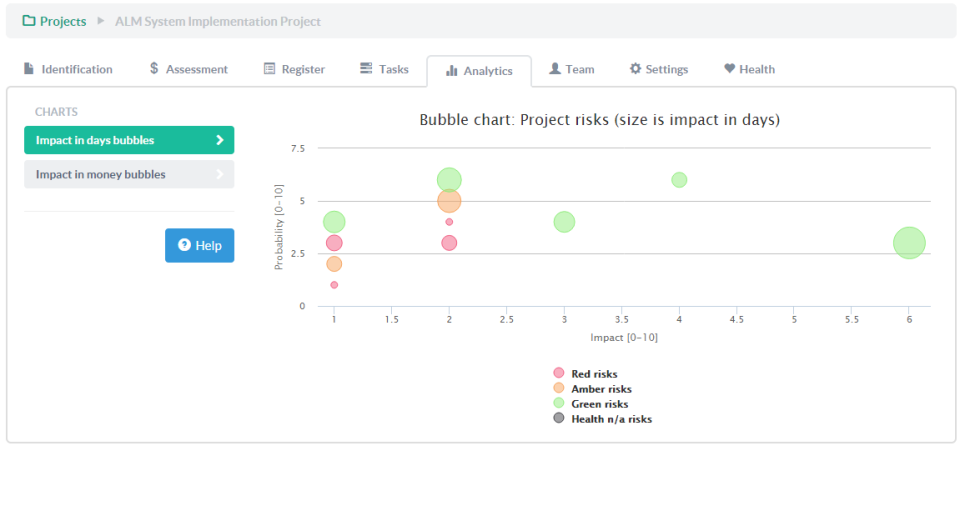Open the Impact in money bubbles chart
Image resolution: width=960 pixels, height=521 pixels.
(x=101, y=175)
